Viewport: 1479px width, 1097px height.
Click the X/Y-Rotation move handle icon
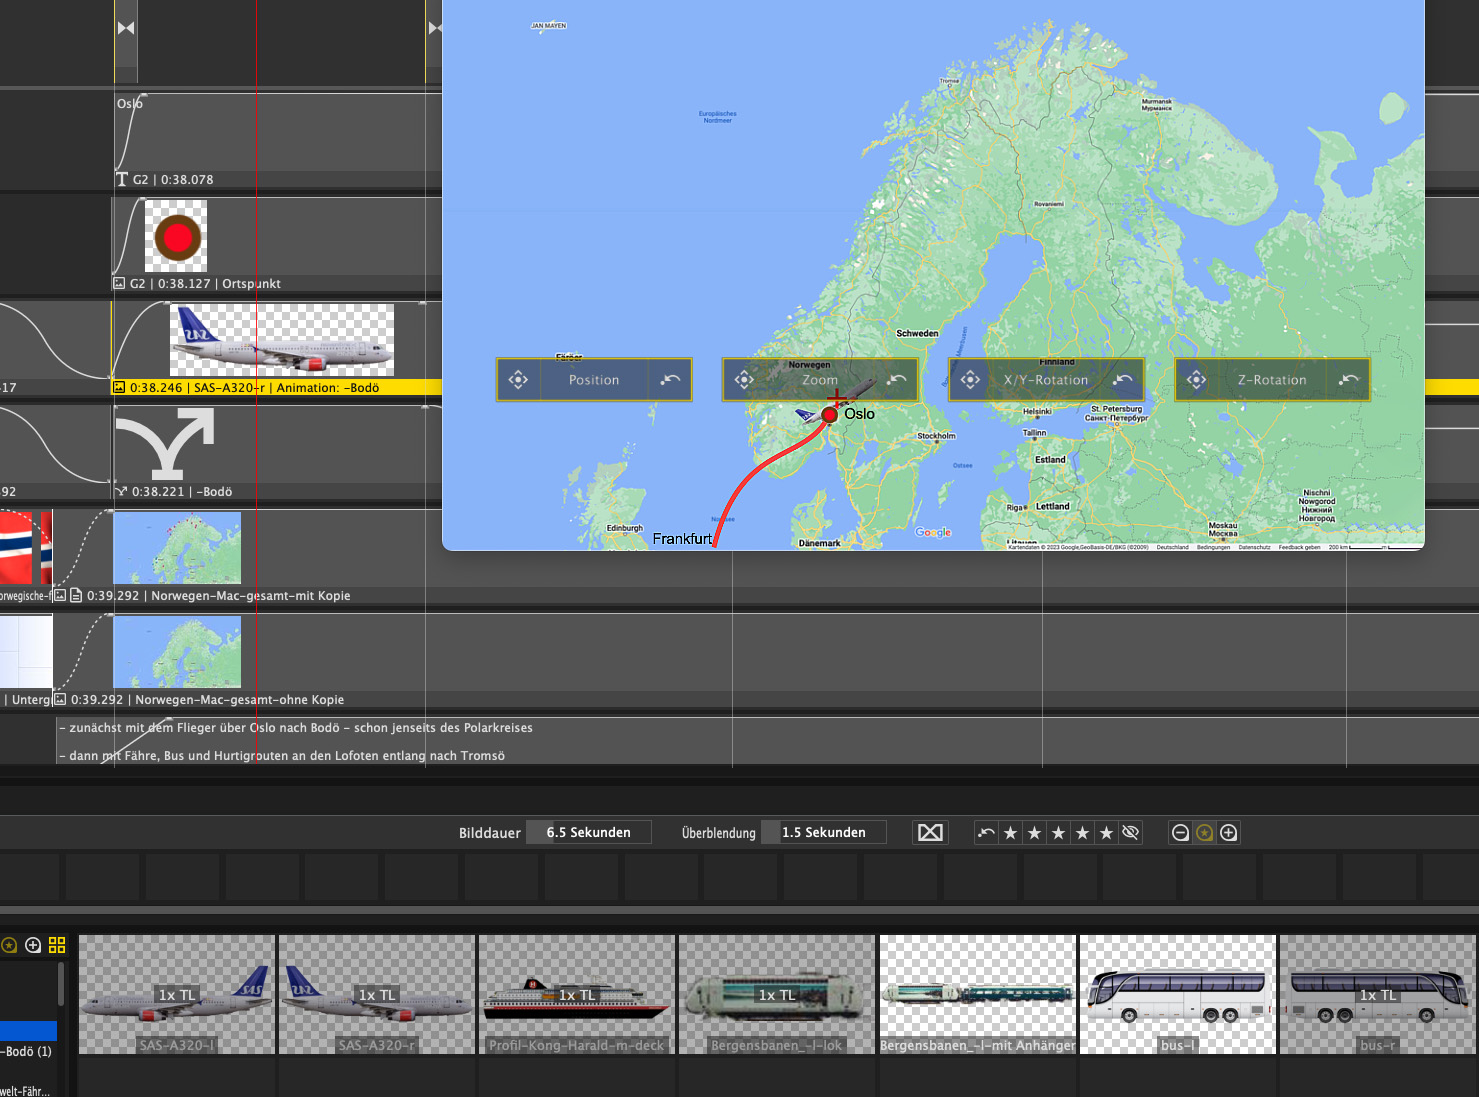point(970,380)
